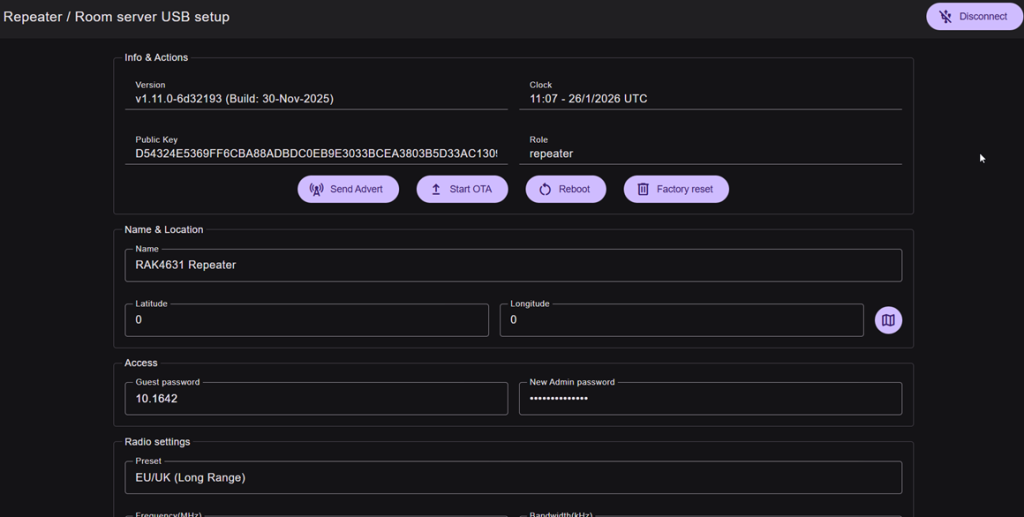1024x517 pixels.
Task: Open the map picker icon beside Longitude
Action: [888, 320]
